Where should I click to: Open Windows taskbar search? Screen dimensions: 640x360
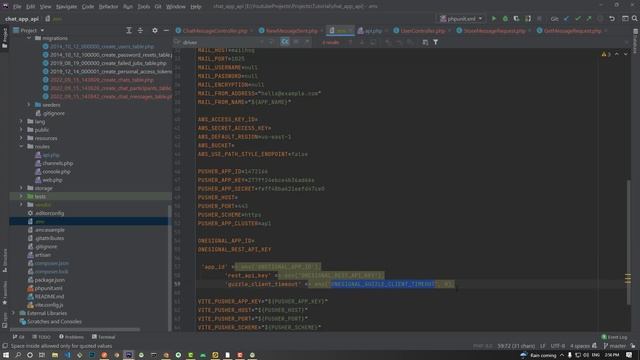[18, 355]
